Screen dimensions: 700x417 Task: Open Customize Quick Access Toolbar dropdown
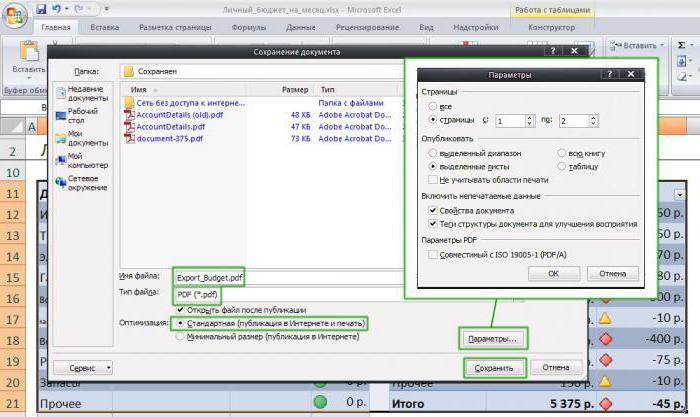point(106,9)
